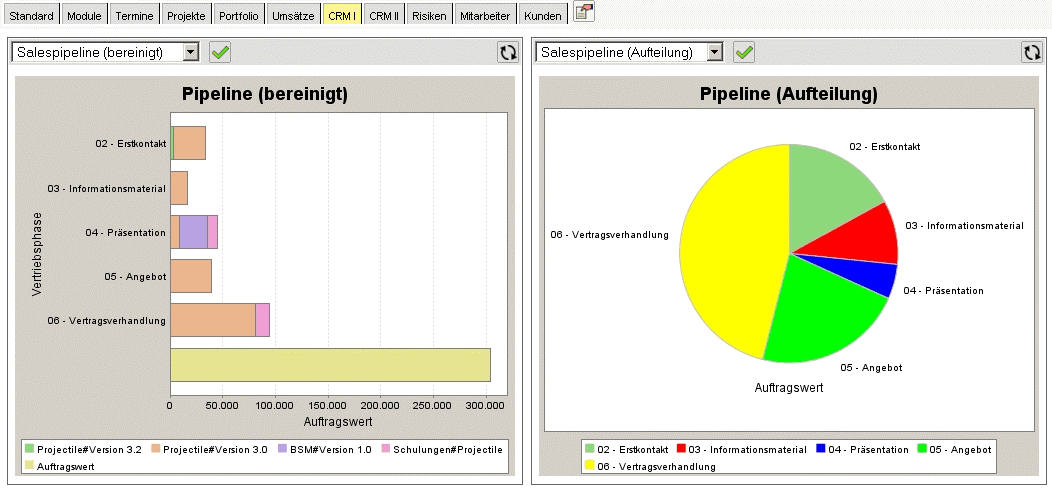This screenshot has width=1052, height=490.
Task: Refresh the Pipeline (Aufteilung) chart
Action: point(1031,52)
